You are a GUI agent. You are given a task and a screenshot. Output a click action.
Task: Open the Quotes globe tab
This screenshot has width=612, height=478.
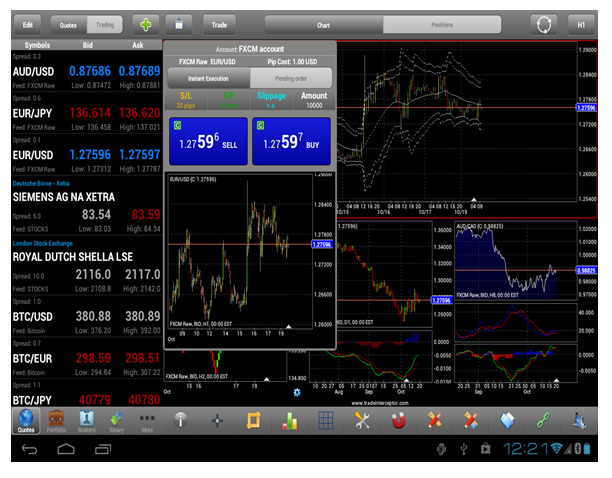26,421
